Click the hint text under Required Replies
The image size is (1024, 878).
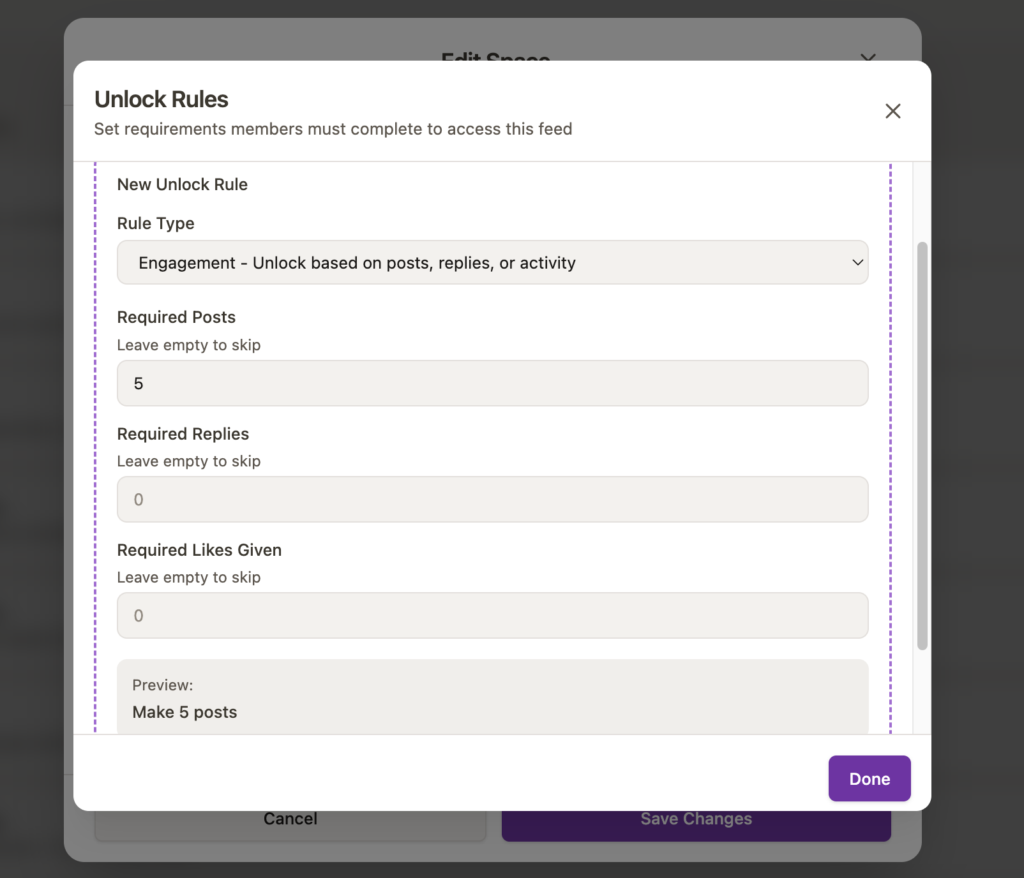point(189,461)
